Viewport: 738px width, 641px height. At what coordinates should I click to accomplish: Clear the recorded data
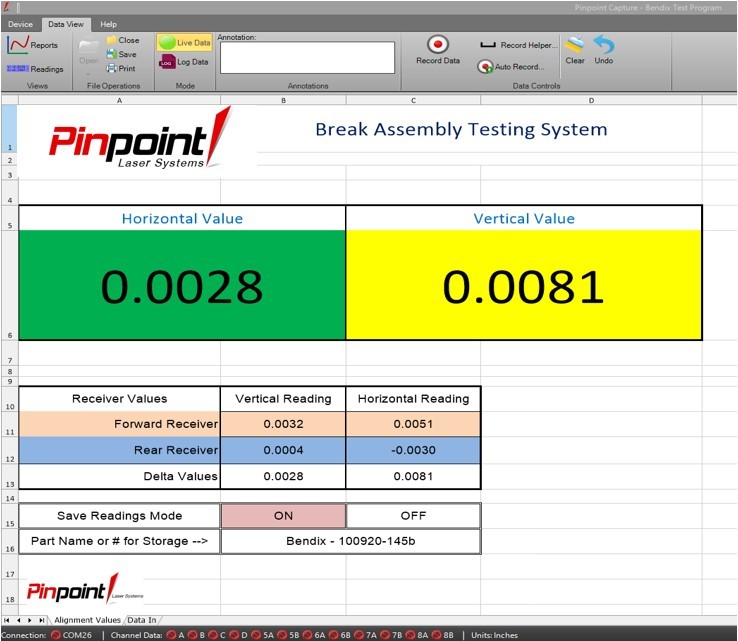[x=575, y=50]
